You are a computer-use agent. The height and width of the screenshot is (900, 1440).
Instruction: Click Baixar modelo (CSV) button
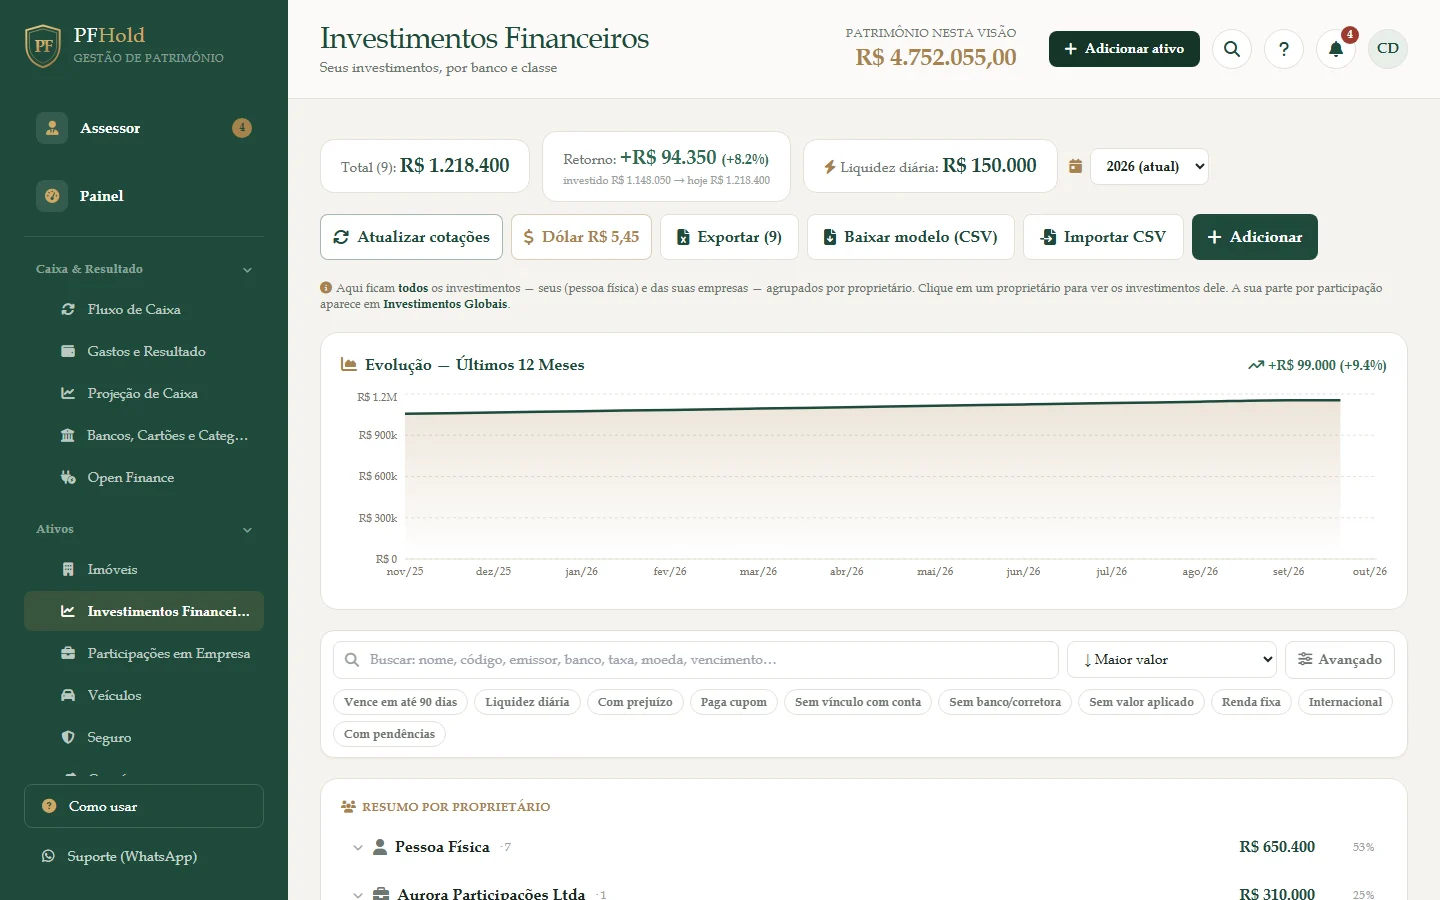[x=911, y=237]
